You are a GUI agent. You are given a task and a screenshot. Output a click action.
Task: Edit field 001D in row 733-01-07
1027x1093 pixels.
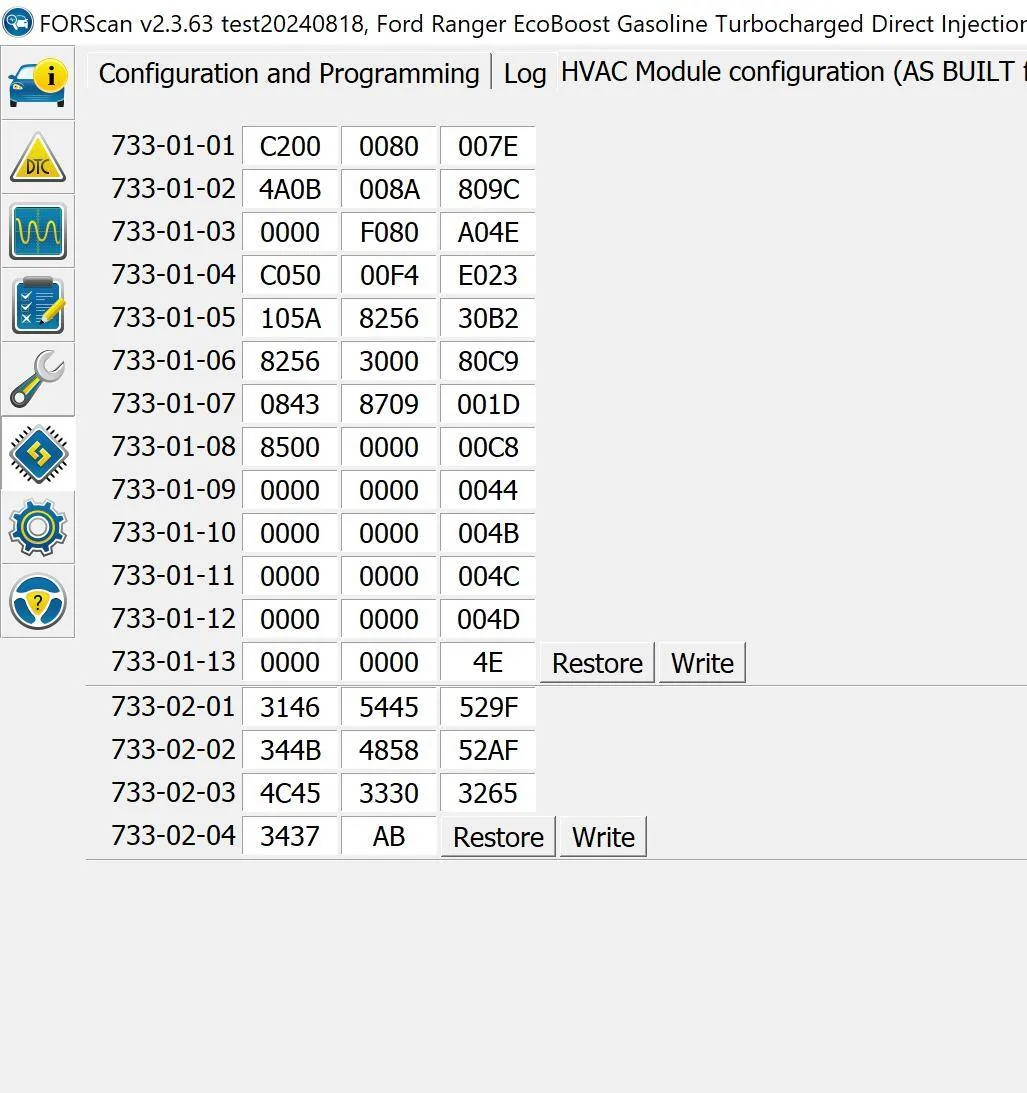[488, 404]
